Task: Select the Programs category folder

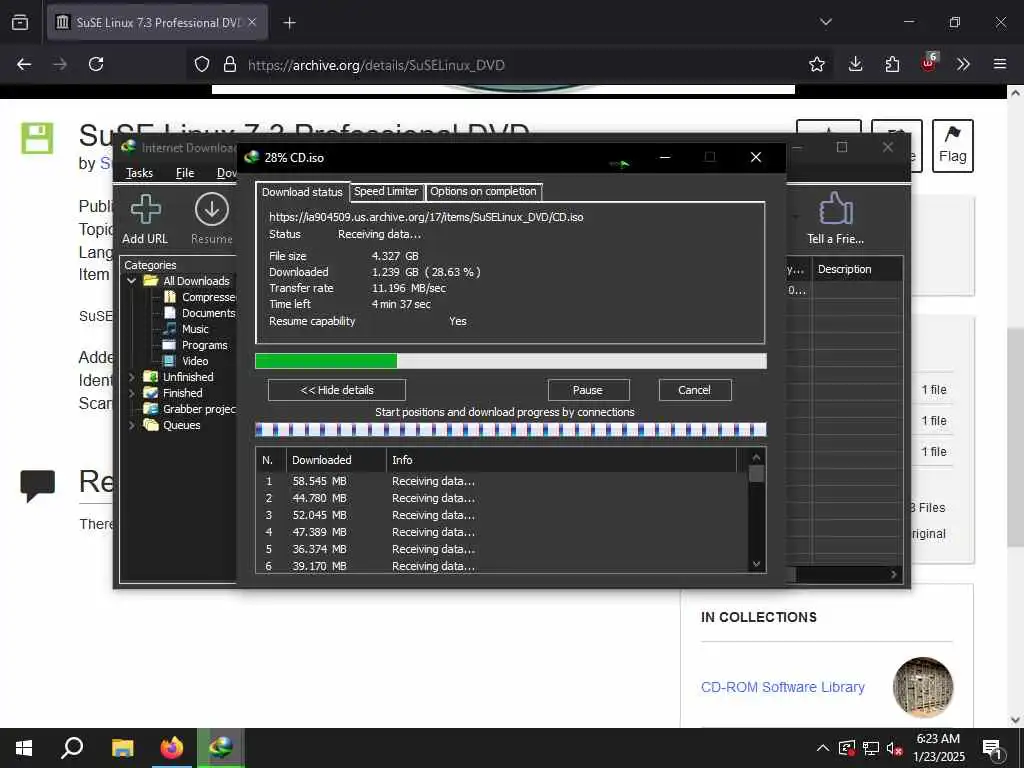Action: (x=196, y=345)
